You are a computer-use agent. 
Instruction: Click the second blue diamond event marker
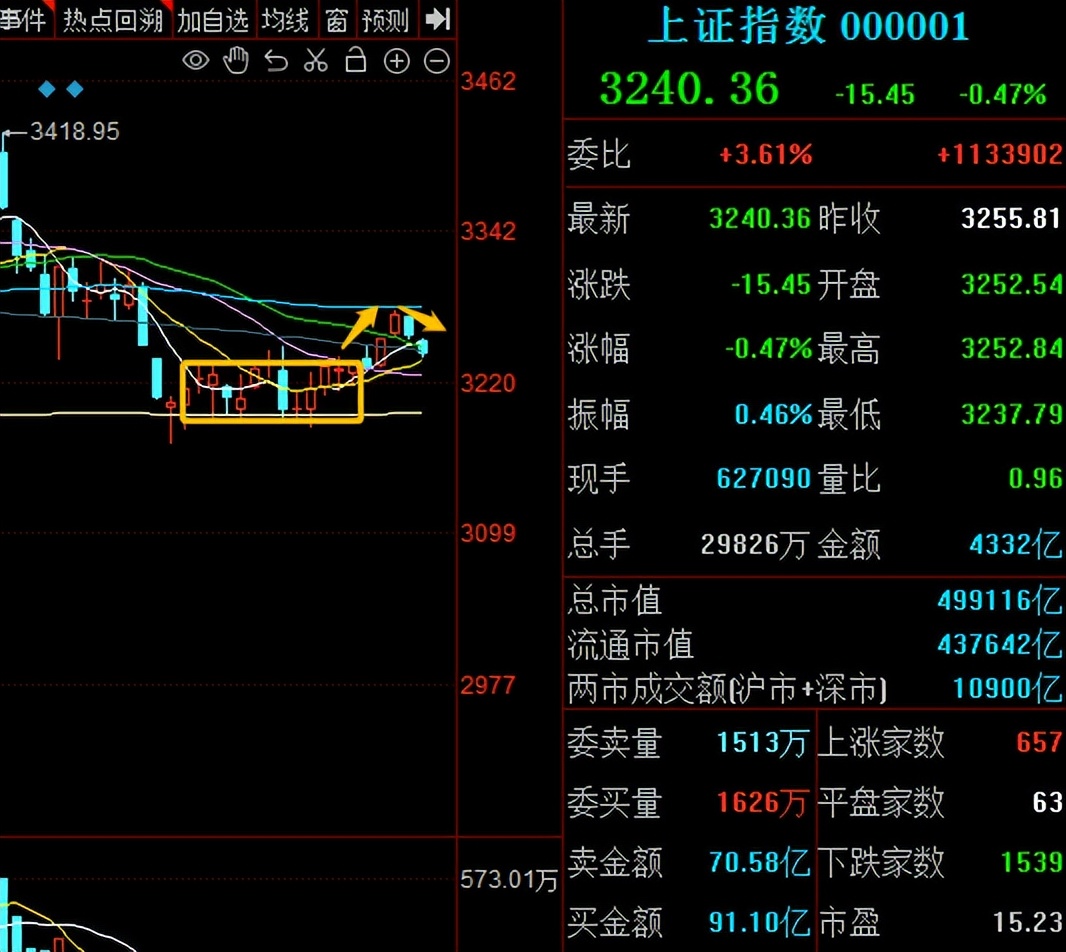(75, 89)
